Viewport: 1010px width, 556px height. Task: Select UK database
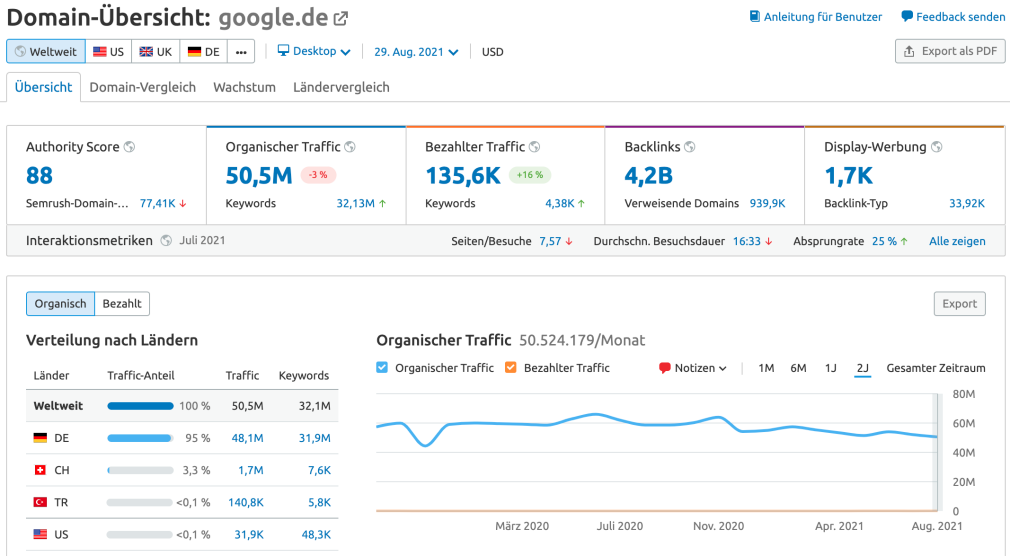click(155, 52)
